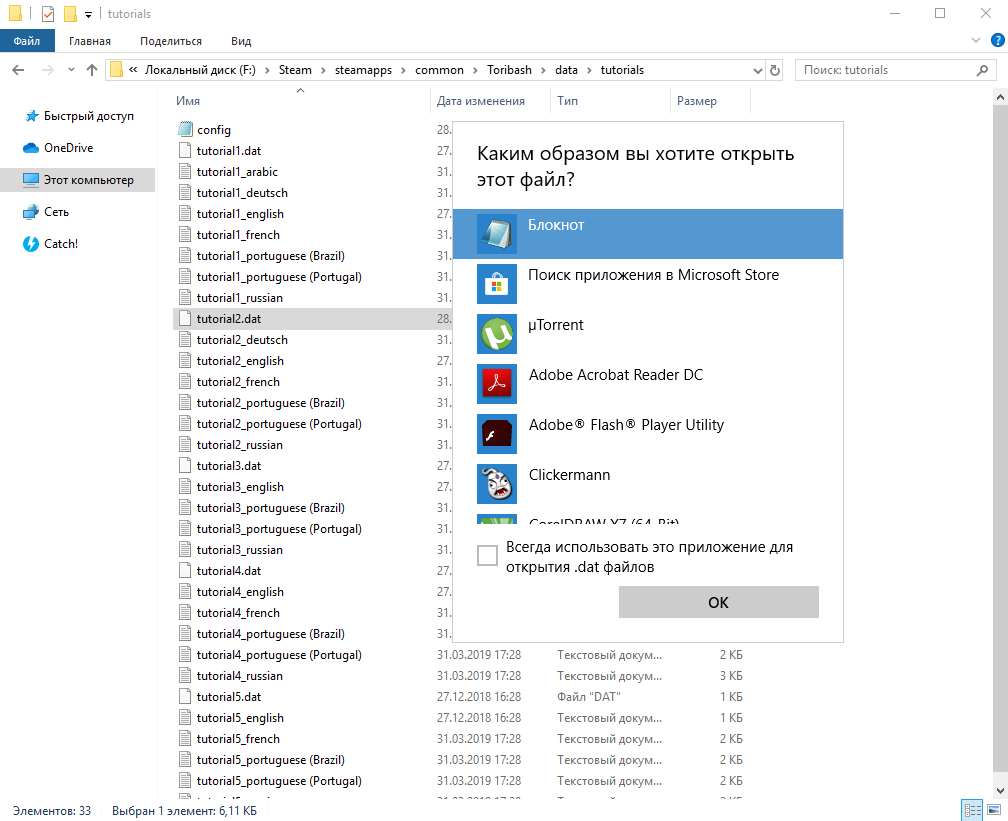Refresh the tutorials folder view

coord(775,70)
